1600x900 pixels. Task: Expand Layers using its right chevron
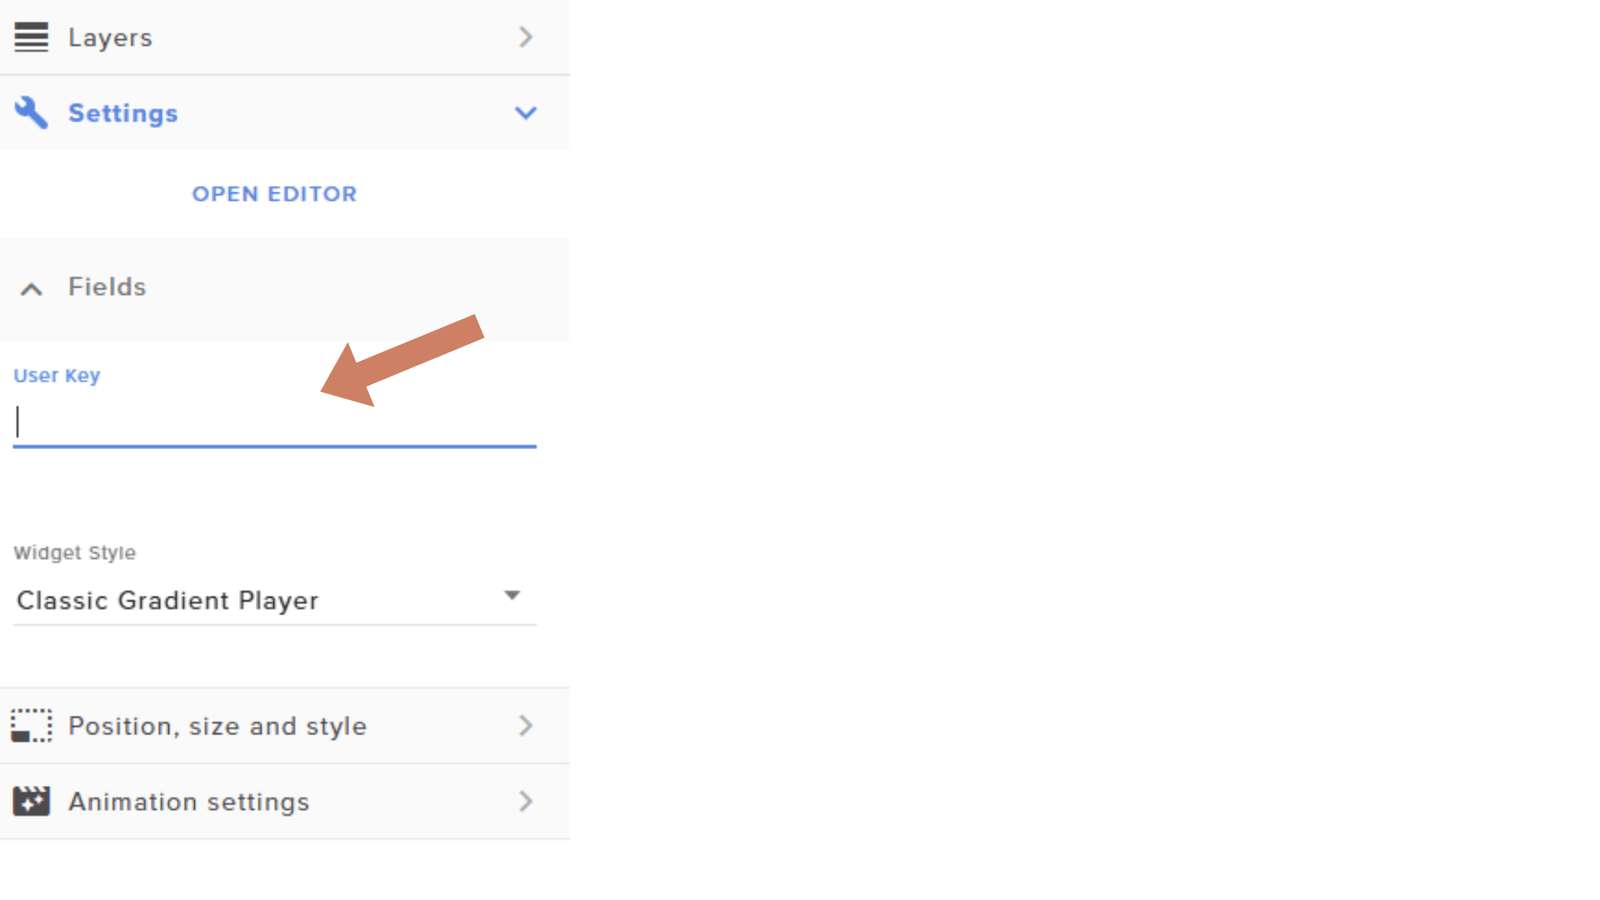coord(526,37)
